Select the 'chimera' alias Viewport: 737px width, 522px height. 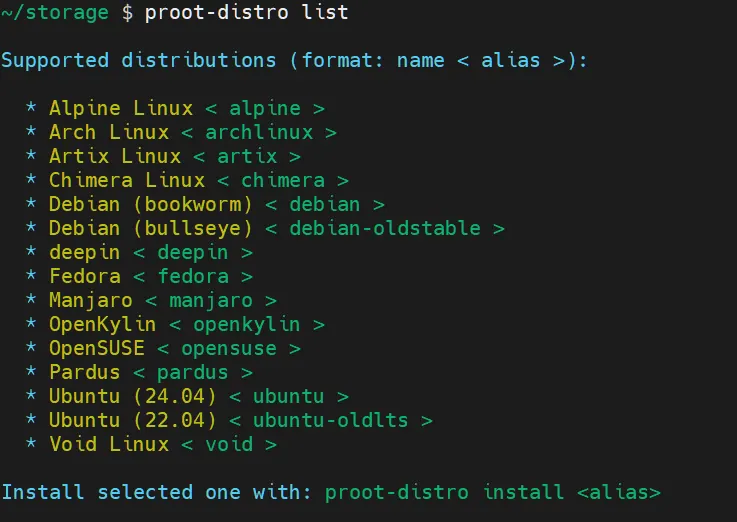coord(282,180)
